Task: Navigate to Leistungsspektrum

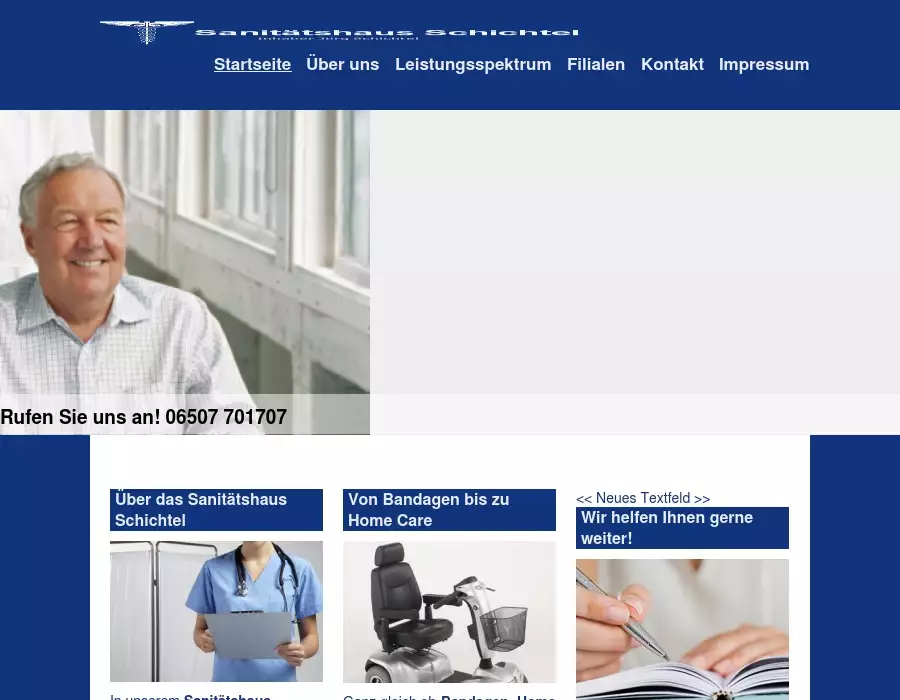Action: coord(472,65)
